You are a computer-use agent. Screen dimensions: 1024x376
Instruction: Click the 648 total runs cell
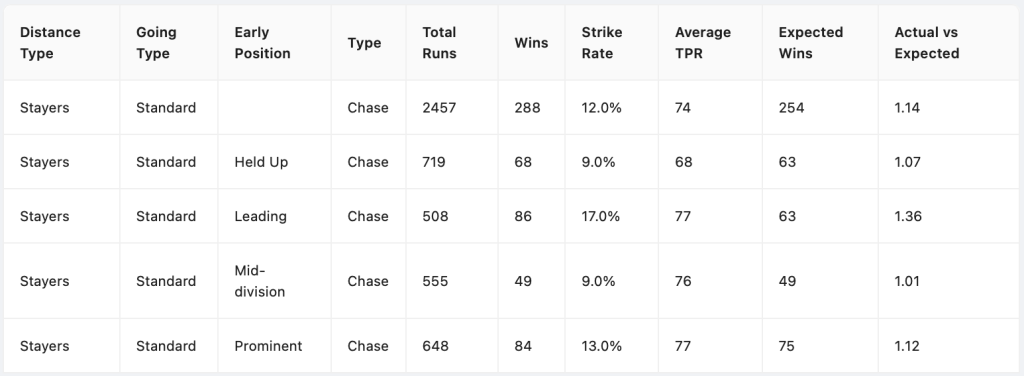[435, 346]
